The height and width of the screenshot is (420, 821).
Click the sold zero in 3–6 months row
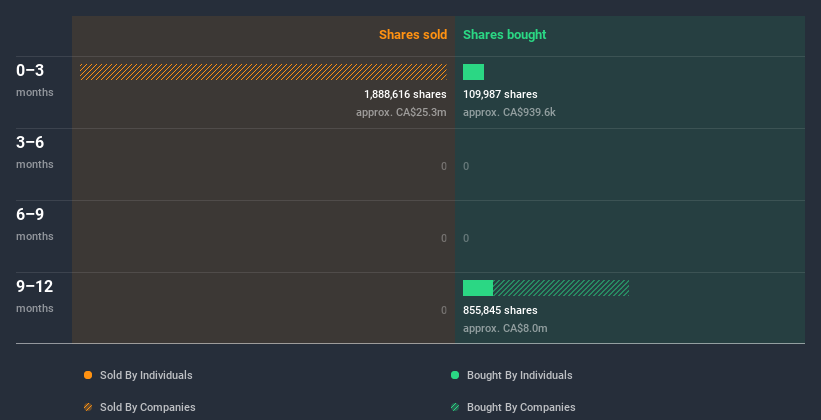(x=444, y=167)
